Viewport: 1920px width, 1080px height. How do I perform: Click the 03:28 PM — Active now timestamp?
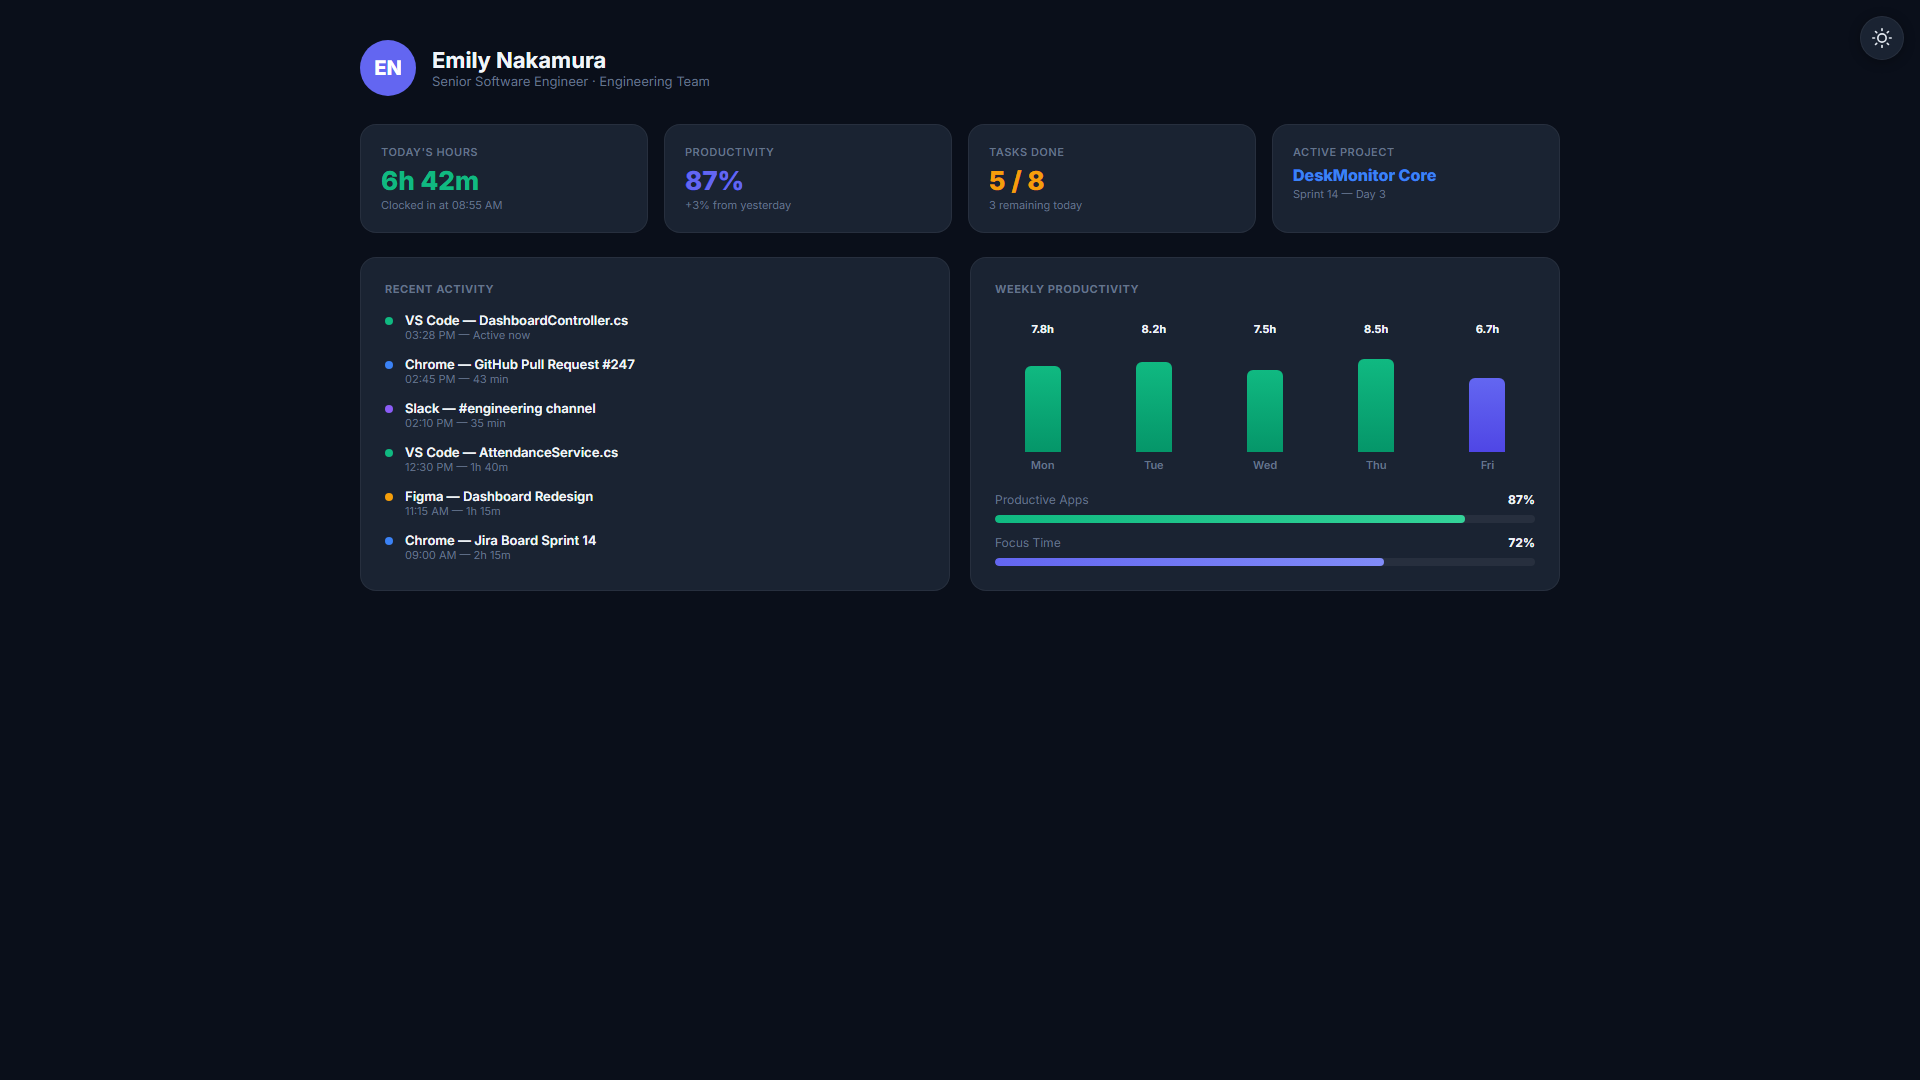467,335
